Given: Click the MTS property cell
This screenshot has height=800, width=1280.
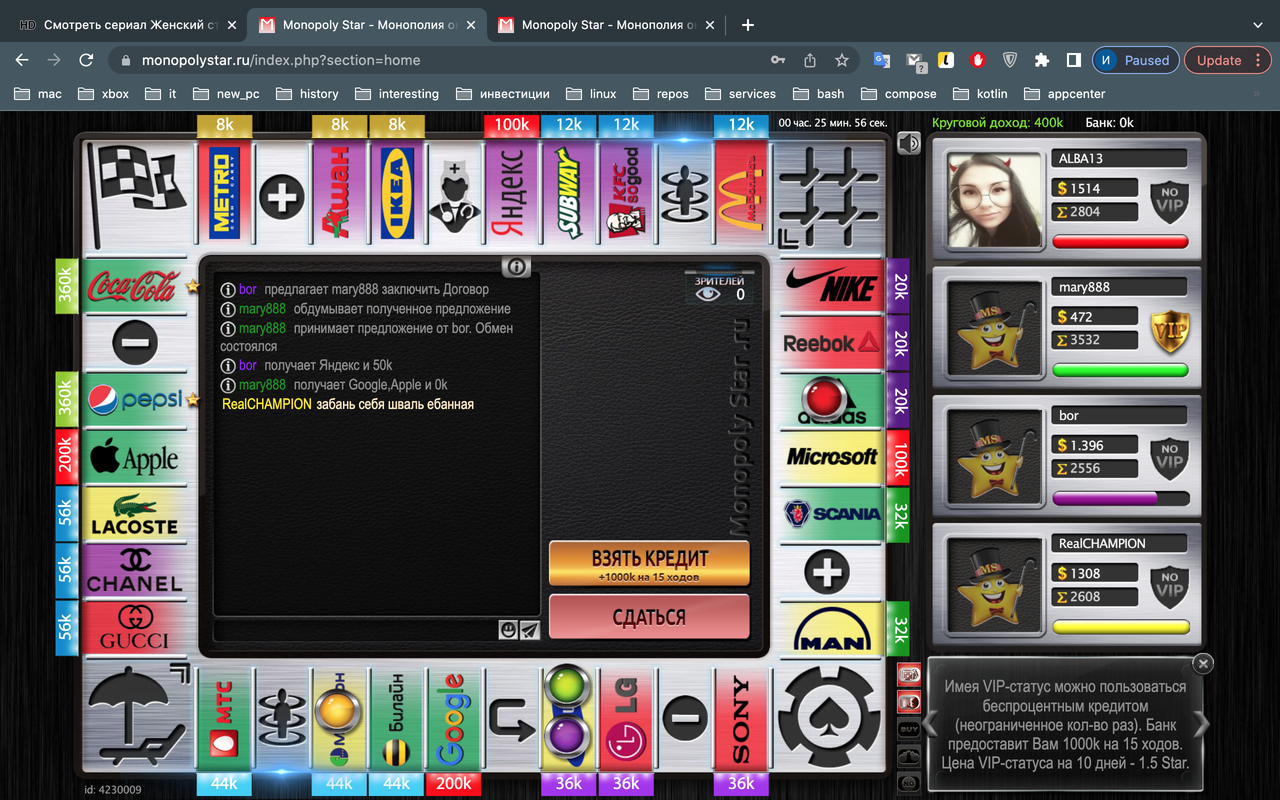Looking at the screenshot, I should click(x=225, y=720).
